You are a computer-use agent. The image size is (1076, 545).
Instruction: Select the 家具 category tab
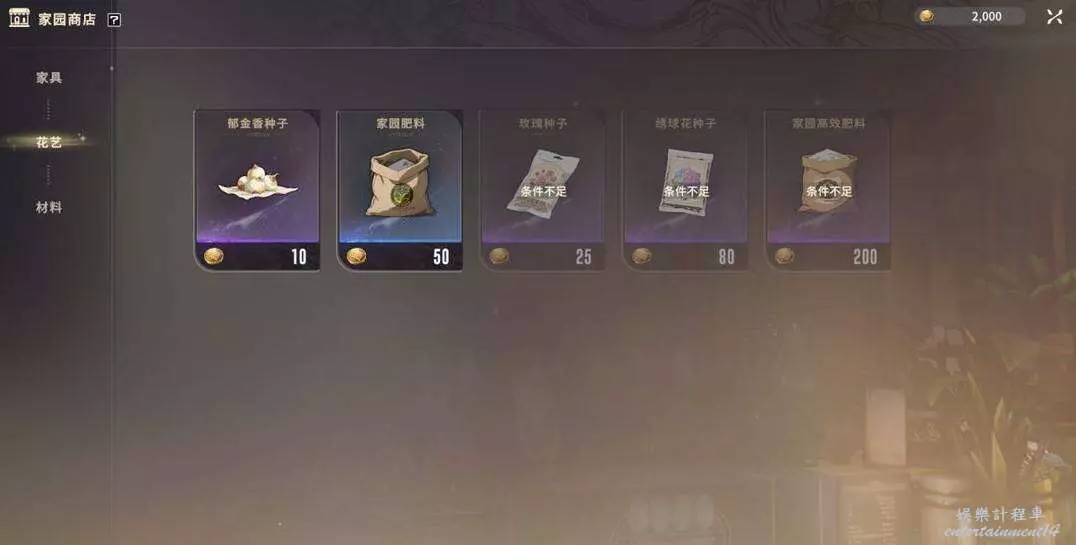49,78
